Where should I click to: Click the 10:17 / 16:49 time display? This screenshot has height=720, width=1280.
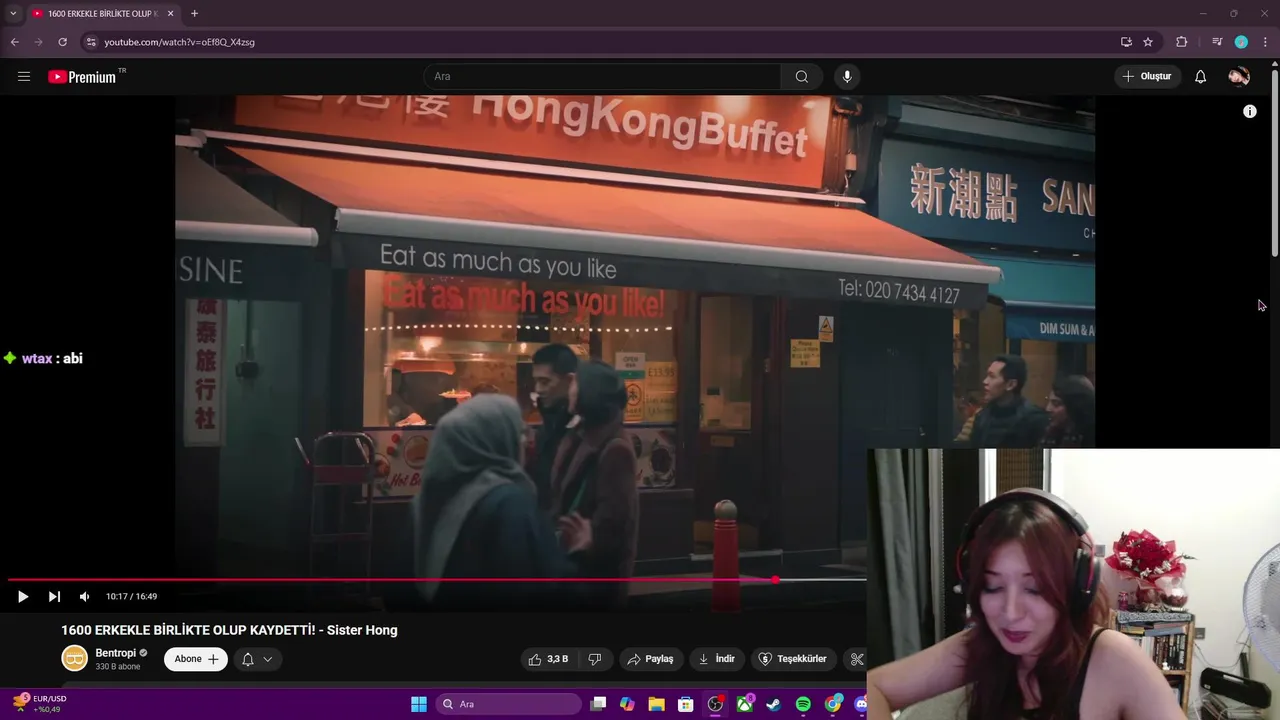[131, 597]
